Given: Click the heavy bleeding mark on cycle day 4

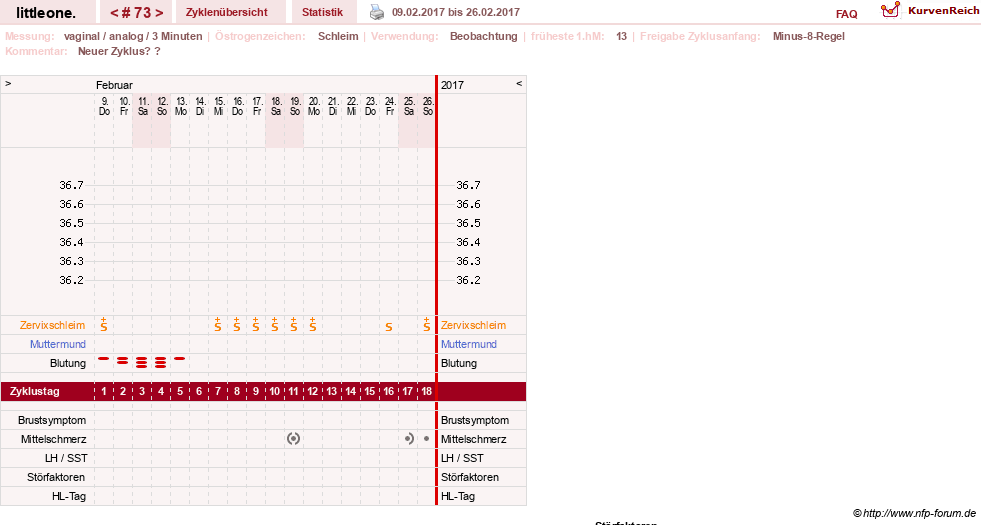Looking at the screenshot, I should (161, 362).
